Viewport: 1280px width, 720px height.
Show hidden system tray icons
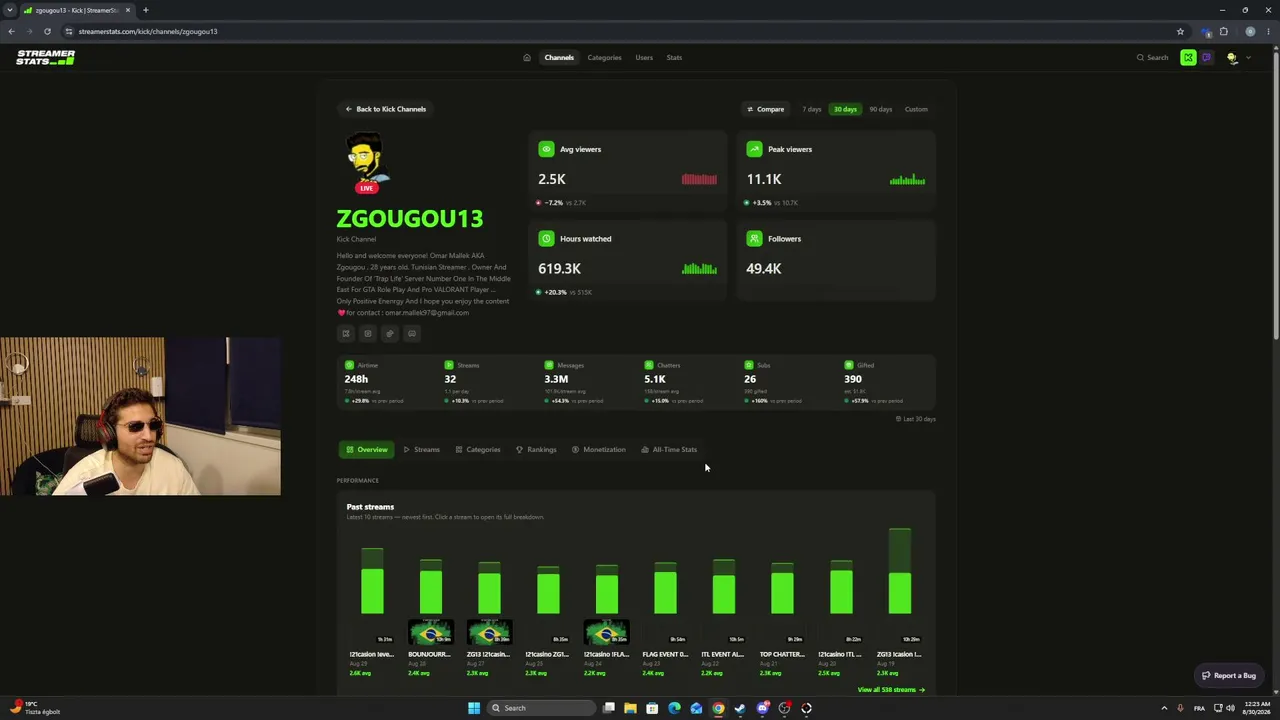point(1164,708)
